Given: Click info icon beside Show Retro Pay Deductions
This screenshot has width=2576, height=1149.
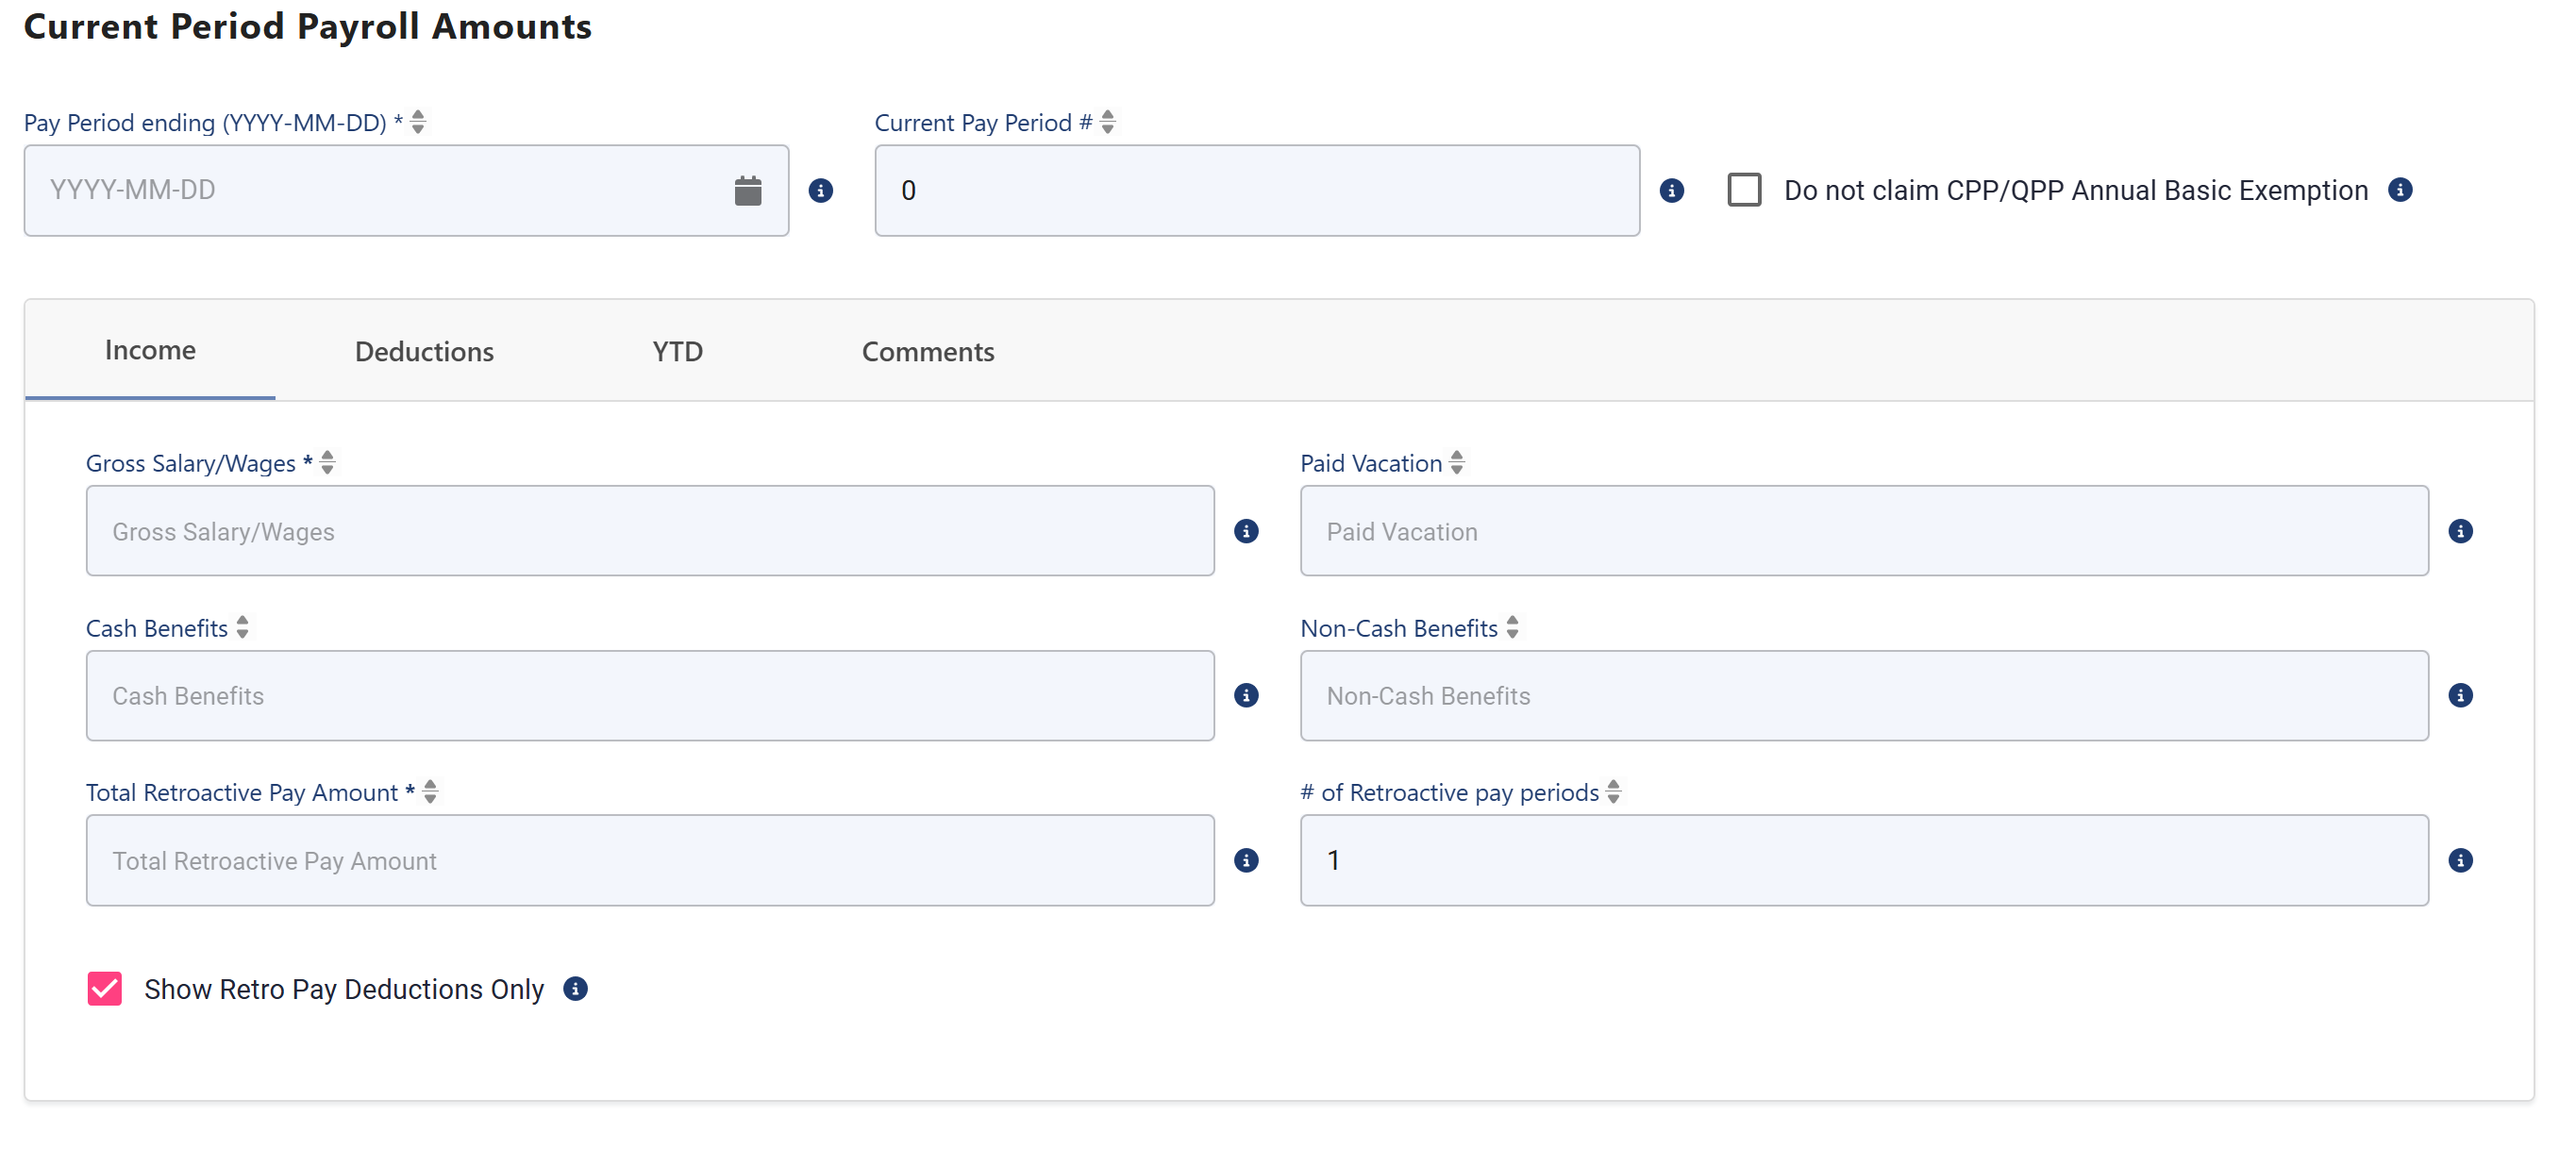Looking at the screenshot, I should 575,988.
